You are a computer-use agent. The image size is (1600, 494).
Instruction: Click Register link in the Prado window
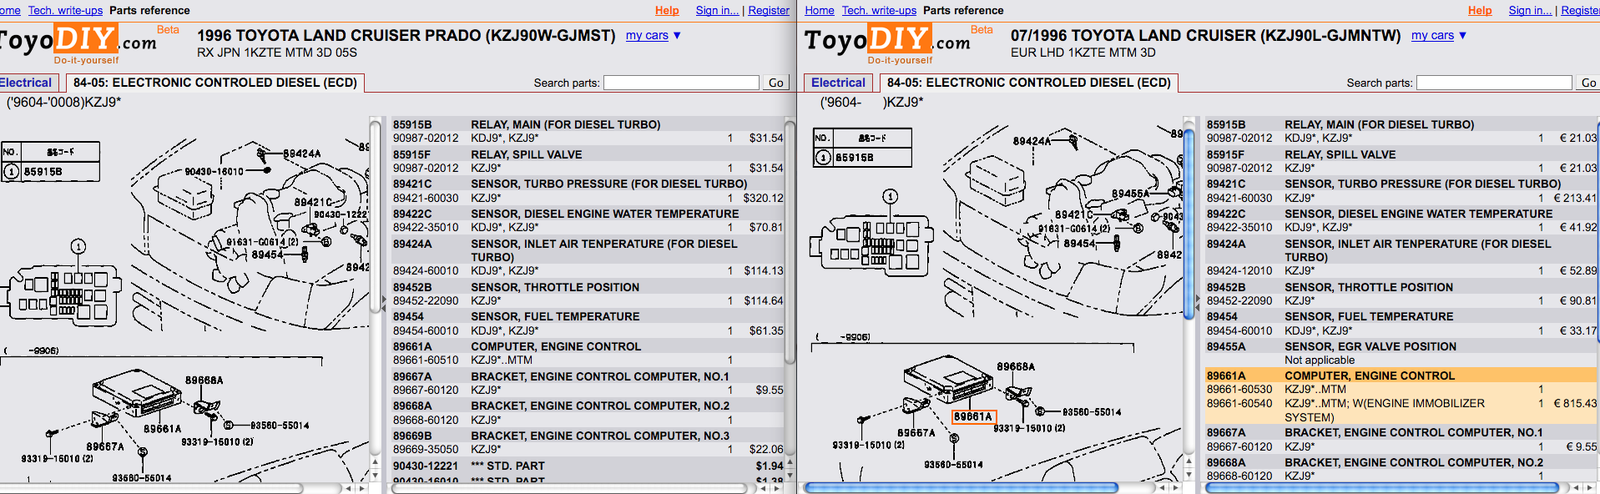769,10
